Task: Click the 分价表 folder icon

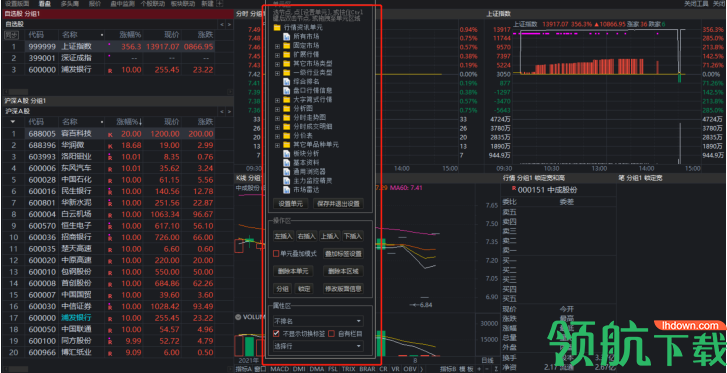Action: 286,135
